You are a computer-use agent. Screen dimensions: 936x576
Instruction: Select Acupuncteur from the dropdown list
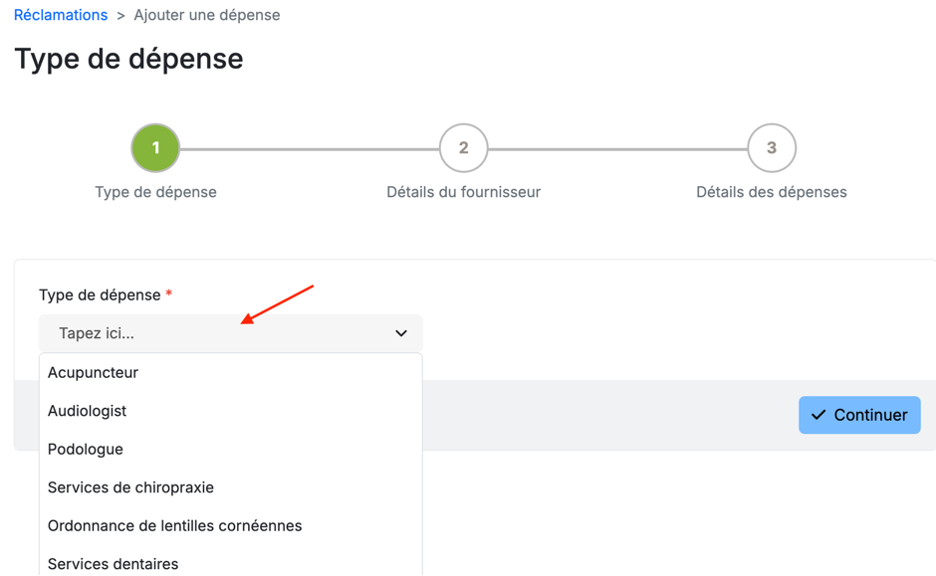93,373
